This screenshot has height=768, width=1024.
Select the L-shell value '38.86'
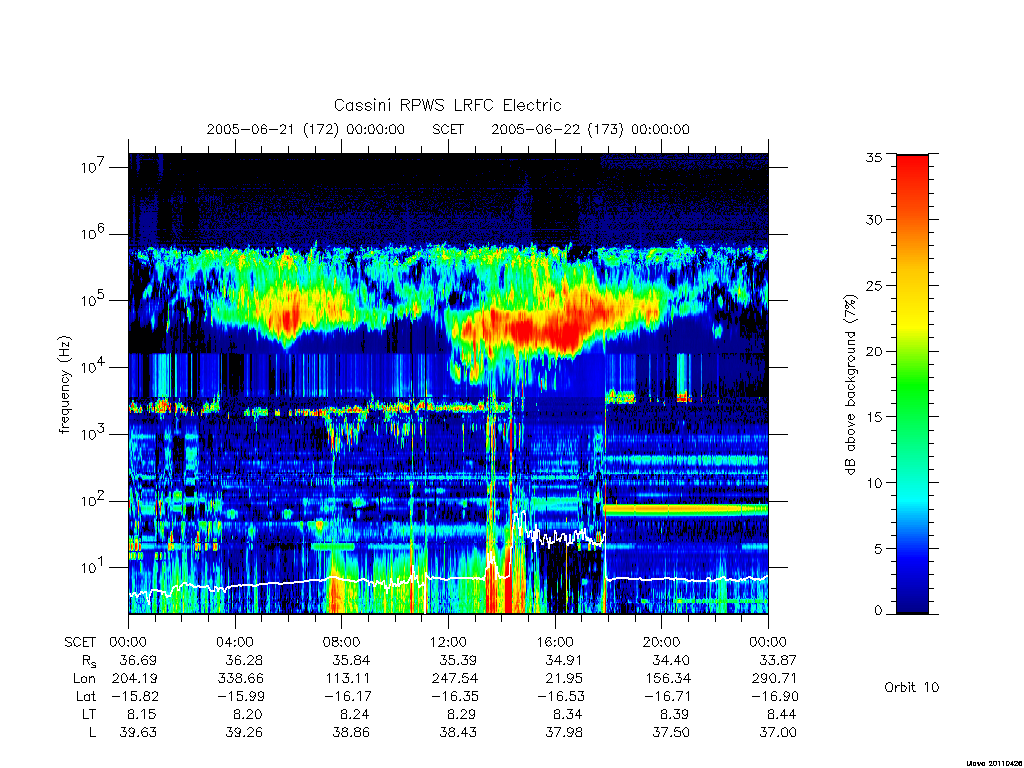coord(351,733)
